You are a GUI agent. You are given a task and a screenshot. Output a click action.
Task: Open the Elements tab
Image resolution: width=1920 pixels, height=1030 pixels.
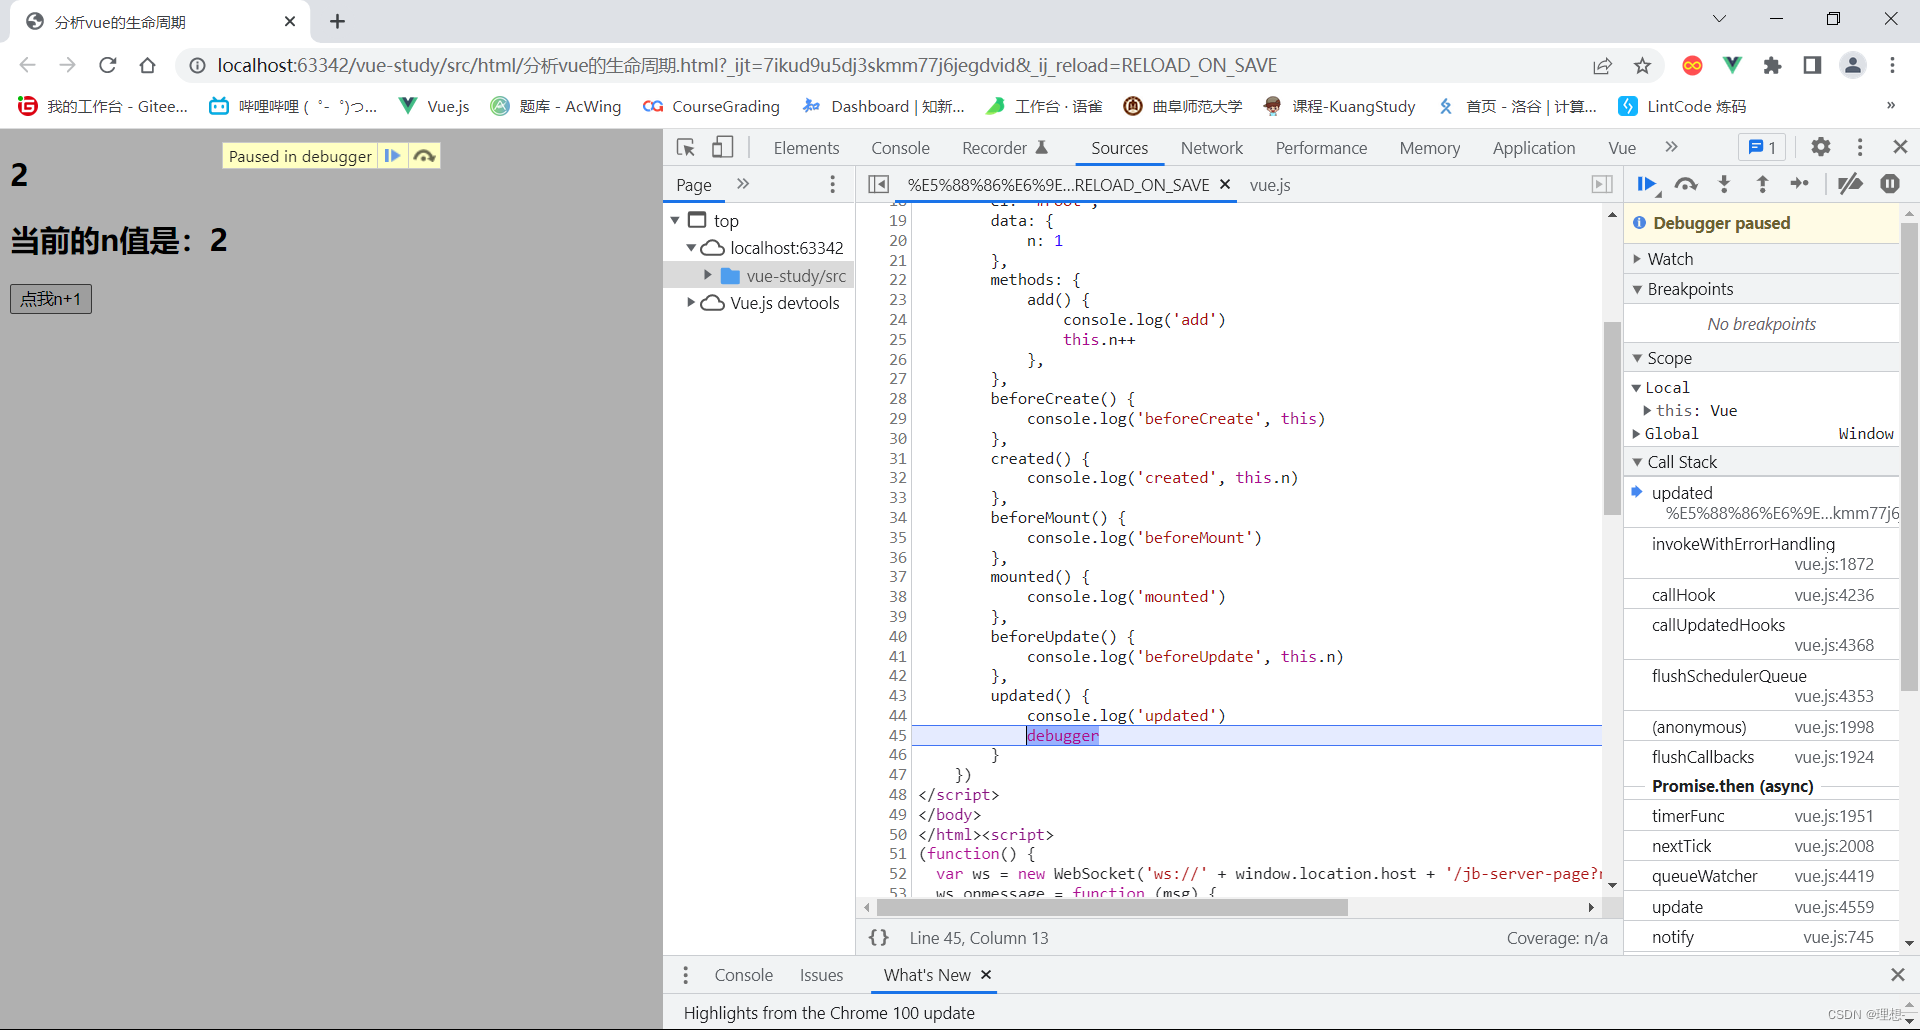pos(806,148)
